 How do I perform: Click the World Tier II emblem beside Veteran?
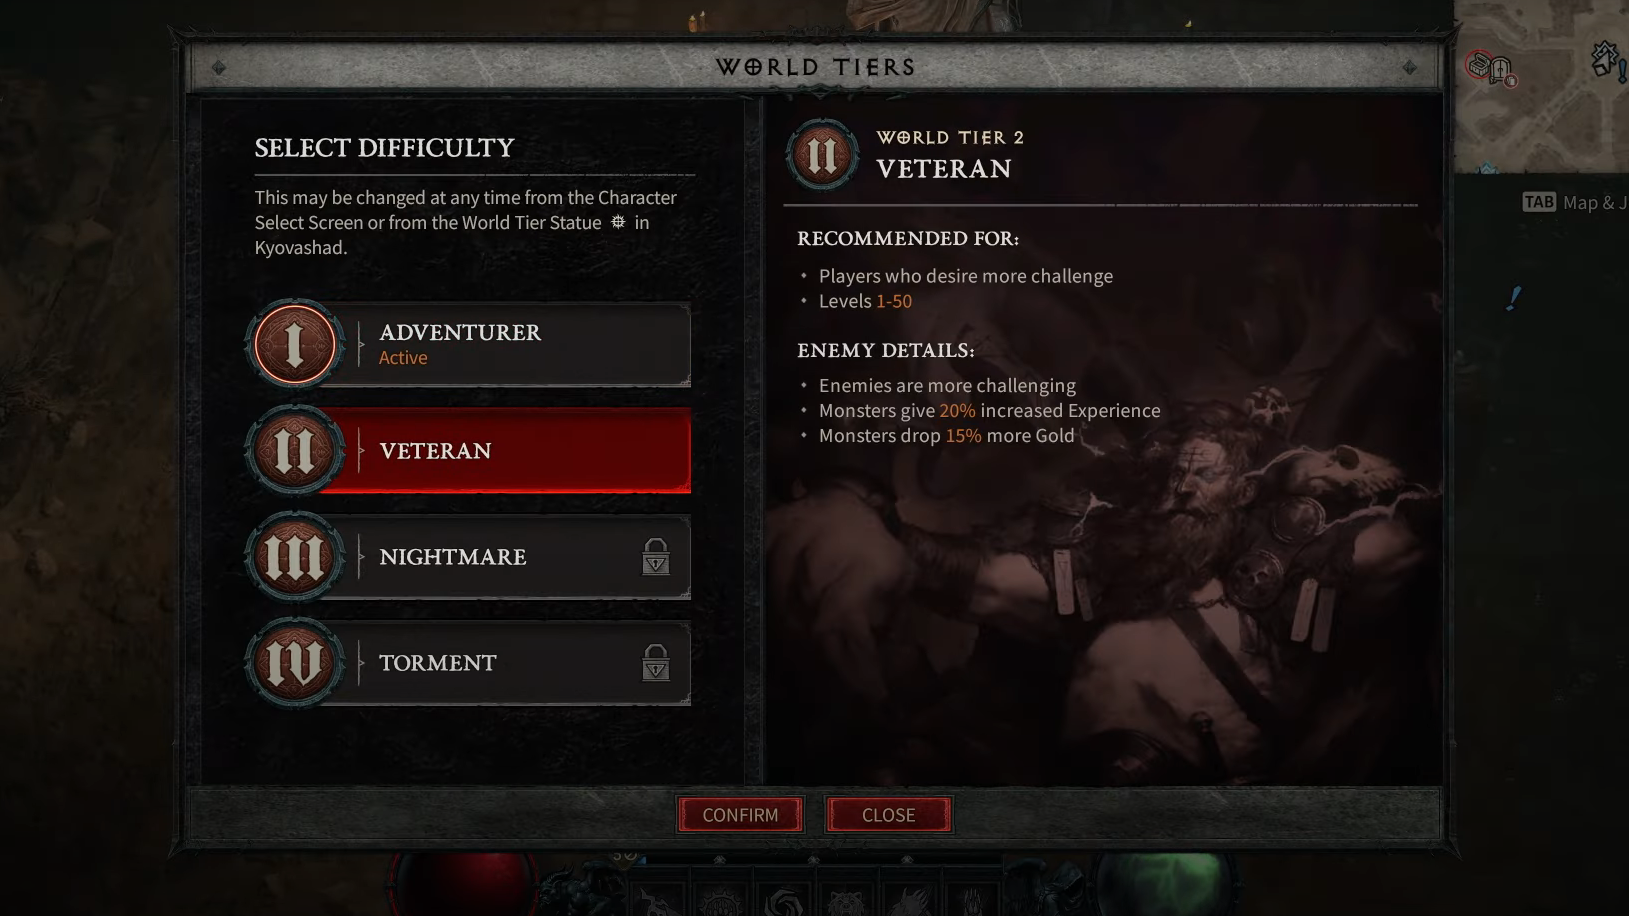click(295, 451)
